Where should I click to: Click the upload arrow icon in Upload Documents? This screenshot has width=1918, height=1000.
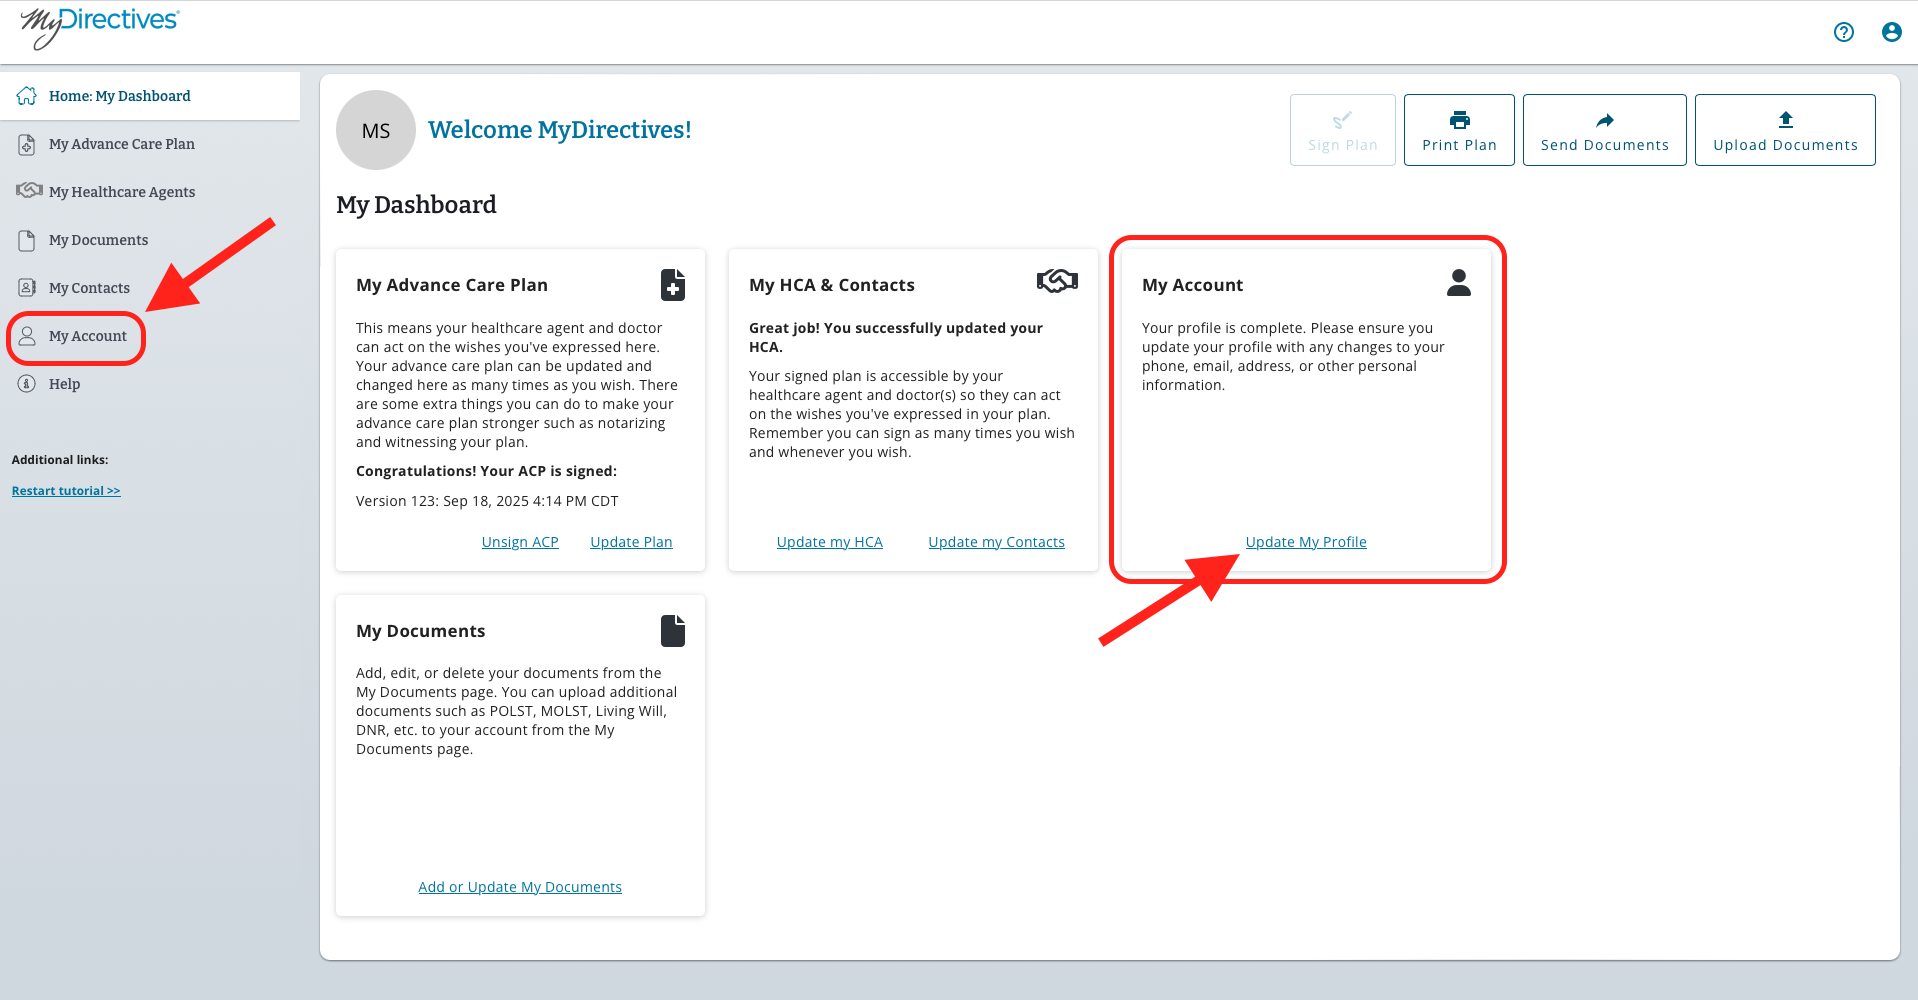click(1786, 120)
